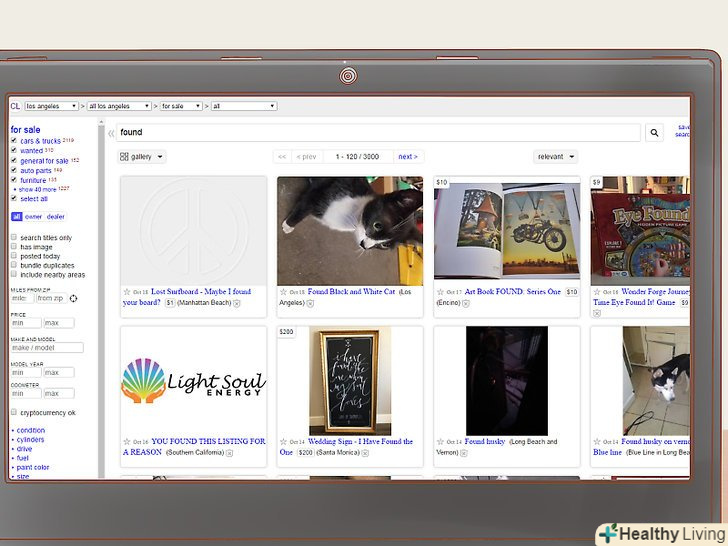Click the prev page button

coord(306,157)
